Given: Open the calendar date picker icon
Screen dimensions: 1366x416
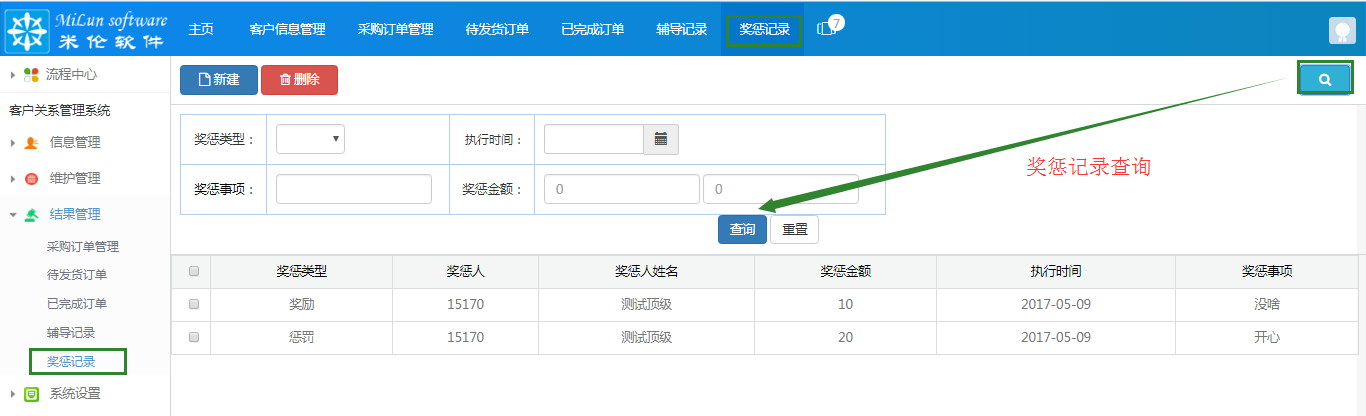Looking at the screenshot, I should [660, 139].
